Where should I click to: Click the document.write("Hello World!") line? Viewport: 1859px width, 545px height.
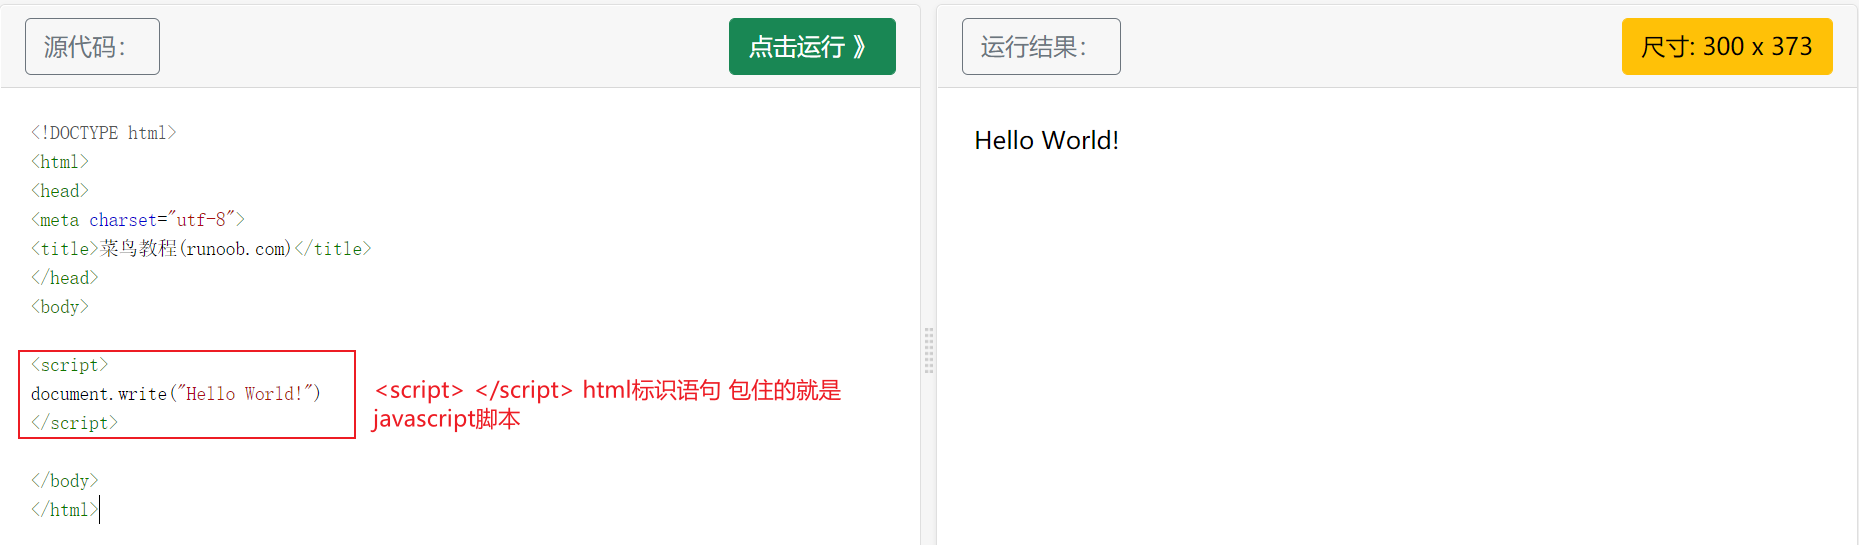coord(176,394)
